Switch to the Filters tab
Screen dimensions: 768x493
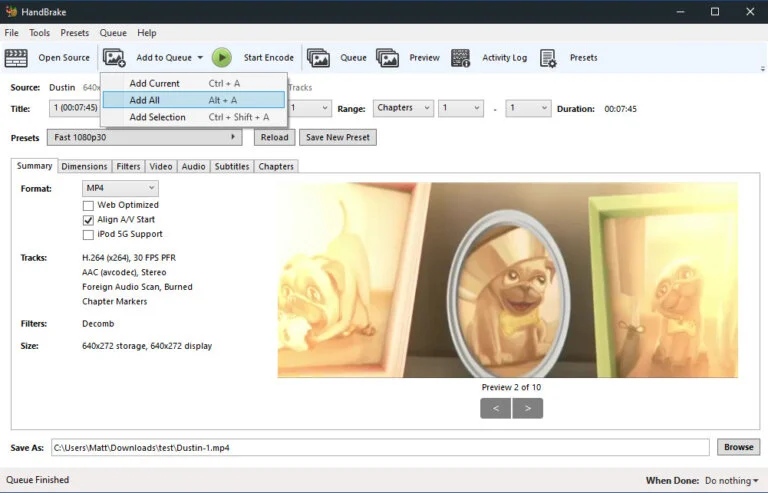(x=128, y=166)
